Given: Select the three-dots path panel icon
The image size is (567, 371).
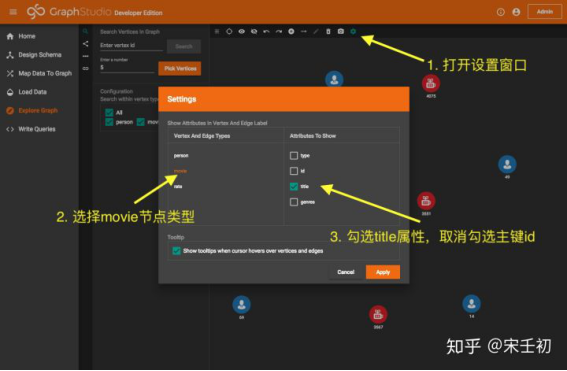Looking at the screenshot, I should point(85,56).
